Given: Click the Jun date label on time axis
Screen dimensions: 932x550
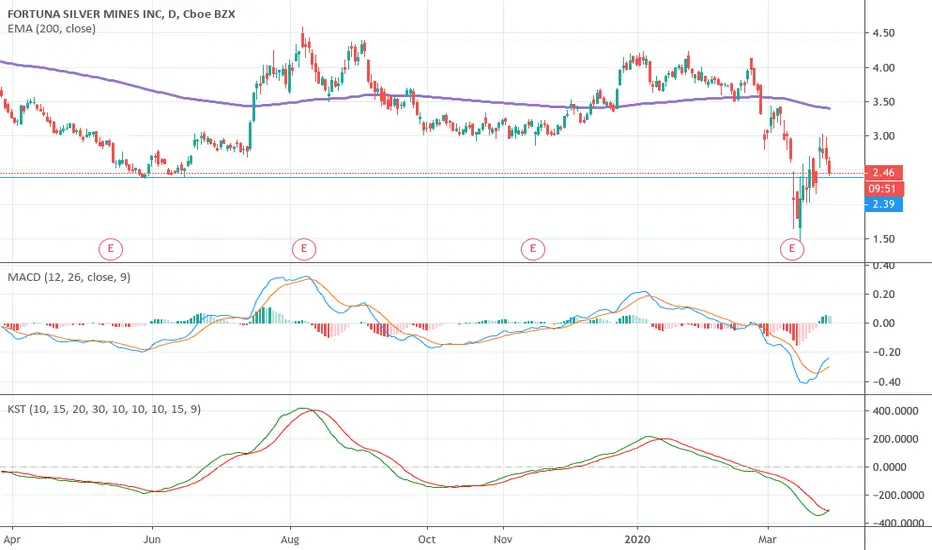Looking at the screenshot, I should (x=152, y=539).
